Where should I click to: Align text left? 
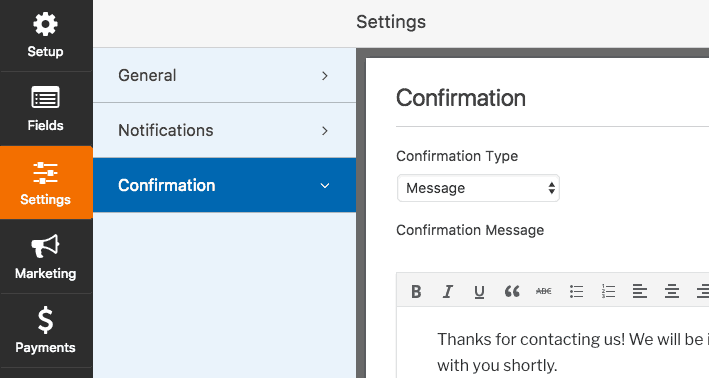point(640,291)
